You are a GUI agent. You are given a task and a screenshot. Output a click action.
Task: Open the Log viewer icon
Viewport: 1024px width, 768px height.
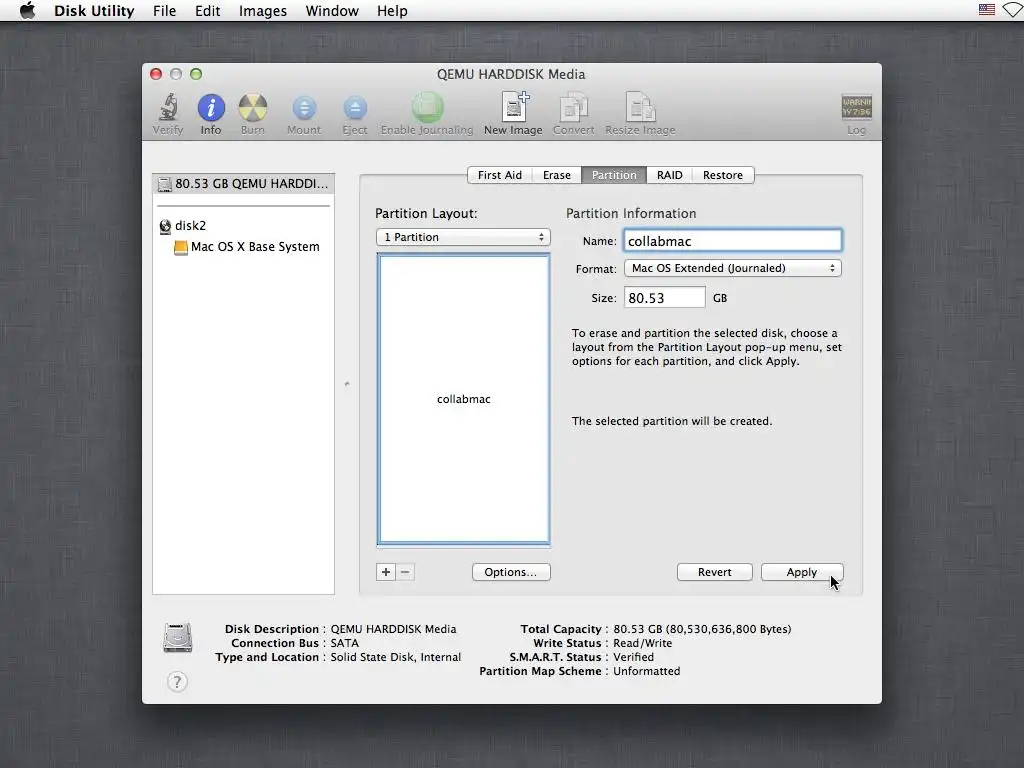(856, 107)
